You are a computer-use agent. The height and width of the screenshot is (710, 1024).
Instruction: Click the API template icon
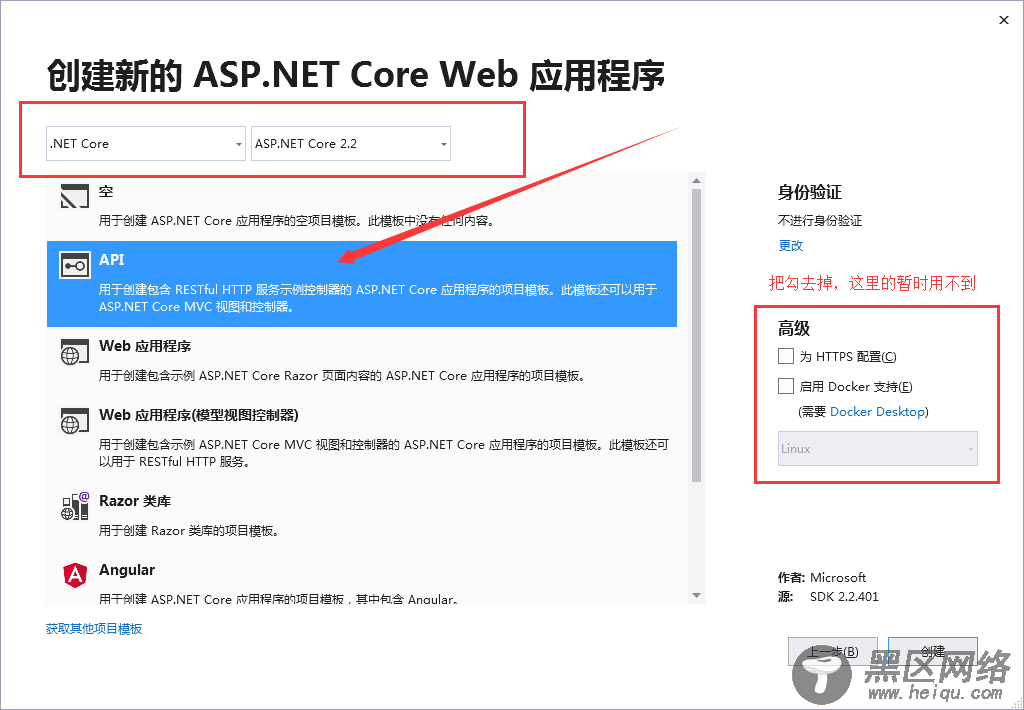click(x=74, y=265)
